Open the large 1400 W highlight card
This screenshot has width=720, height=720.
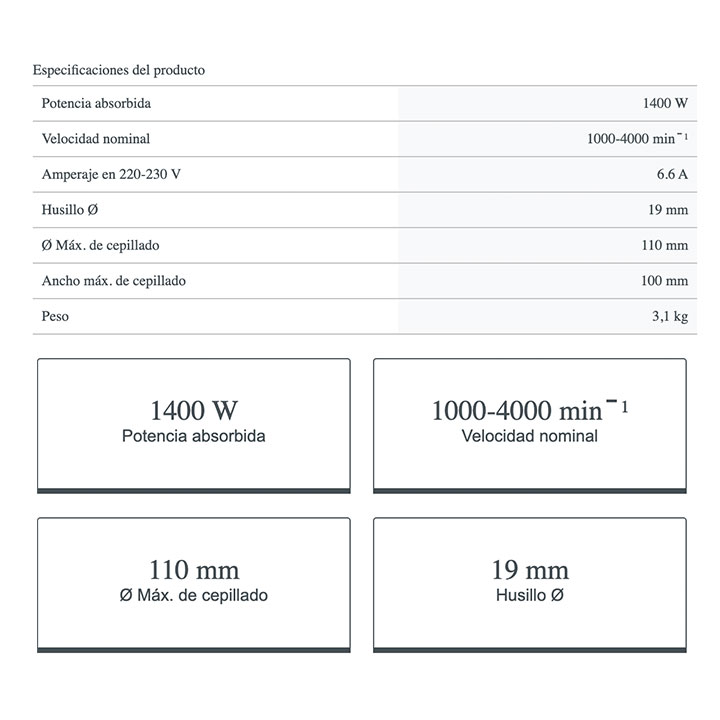click(x=194, y=424)
